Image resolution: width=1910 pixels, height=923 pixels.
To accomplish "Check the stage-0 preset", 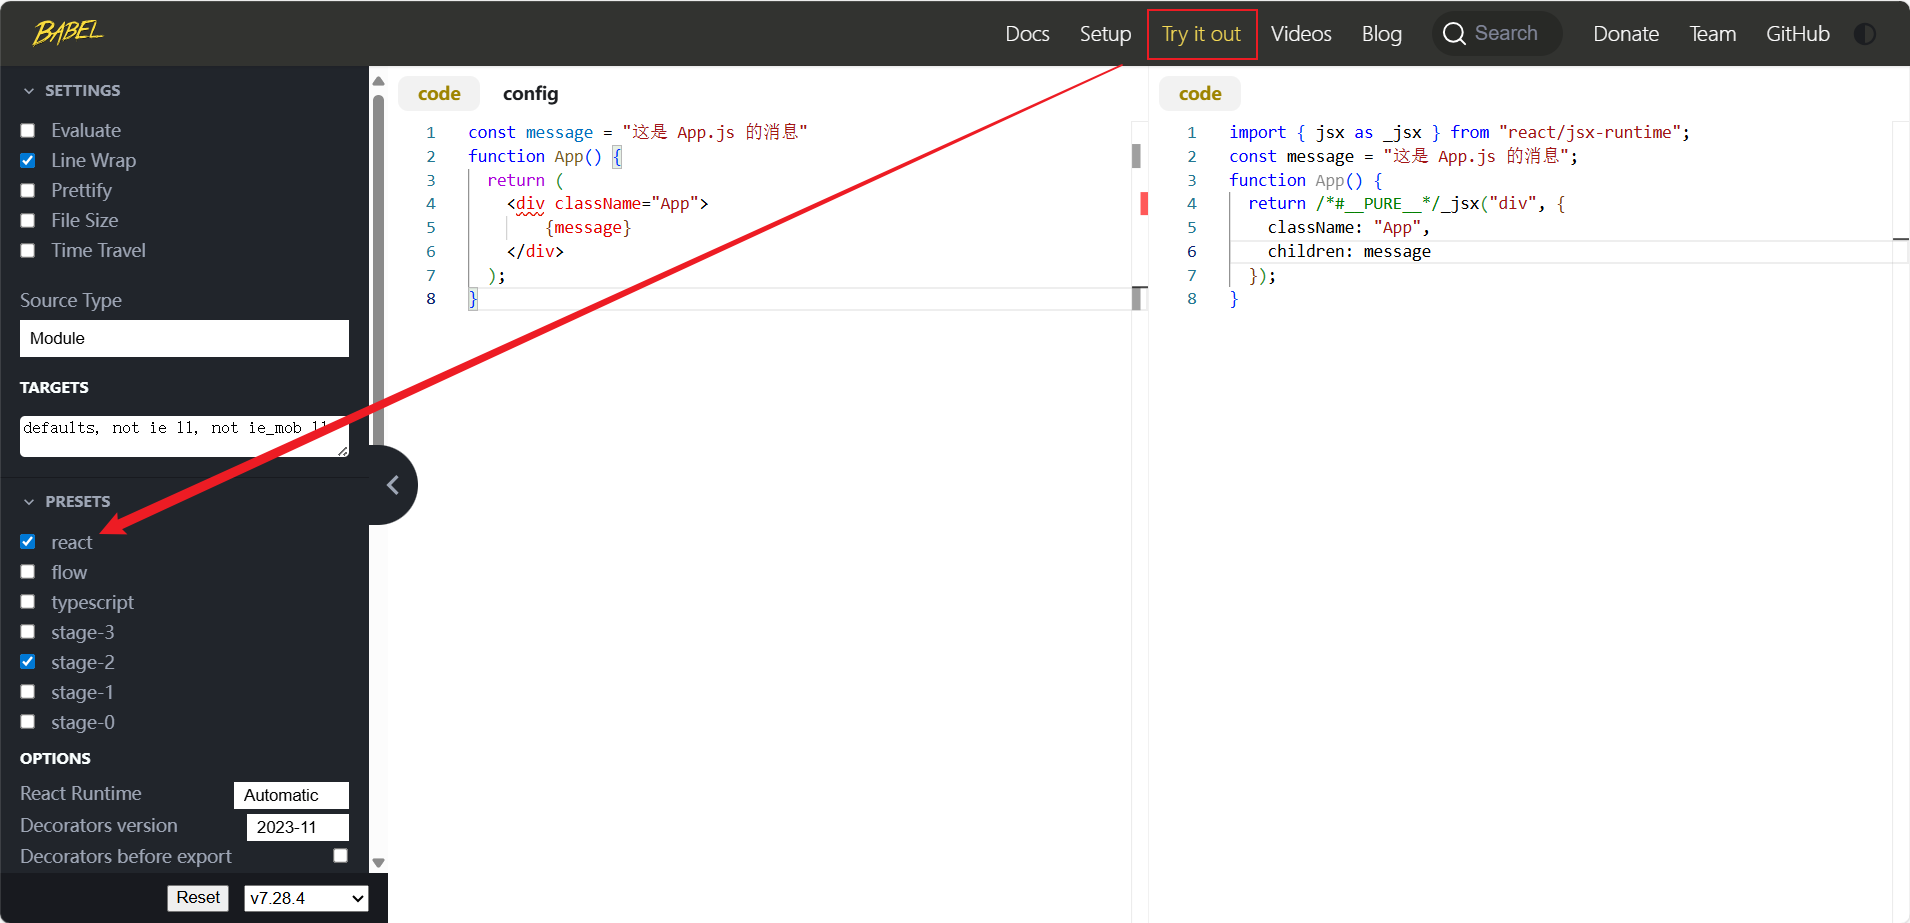I will tap(28, 722).
